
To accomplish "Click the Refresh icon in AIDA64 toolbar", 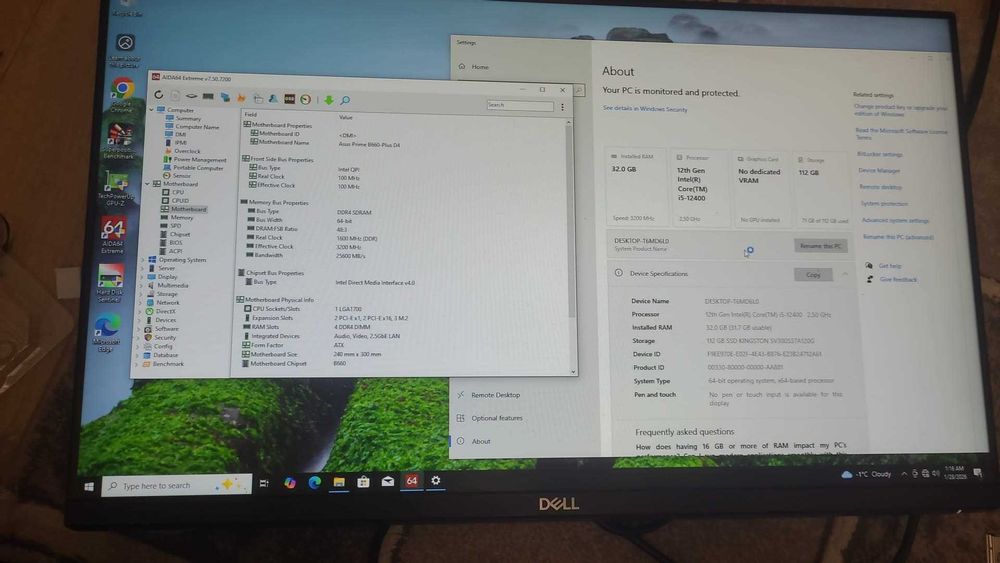I will point(159,95).
